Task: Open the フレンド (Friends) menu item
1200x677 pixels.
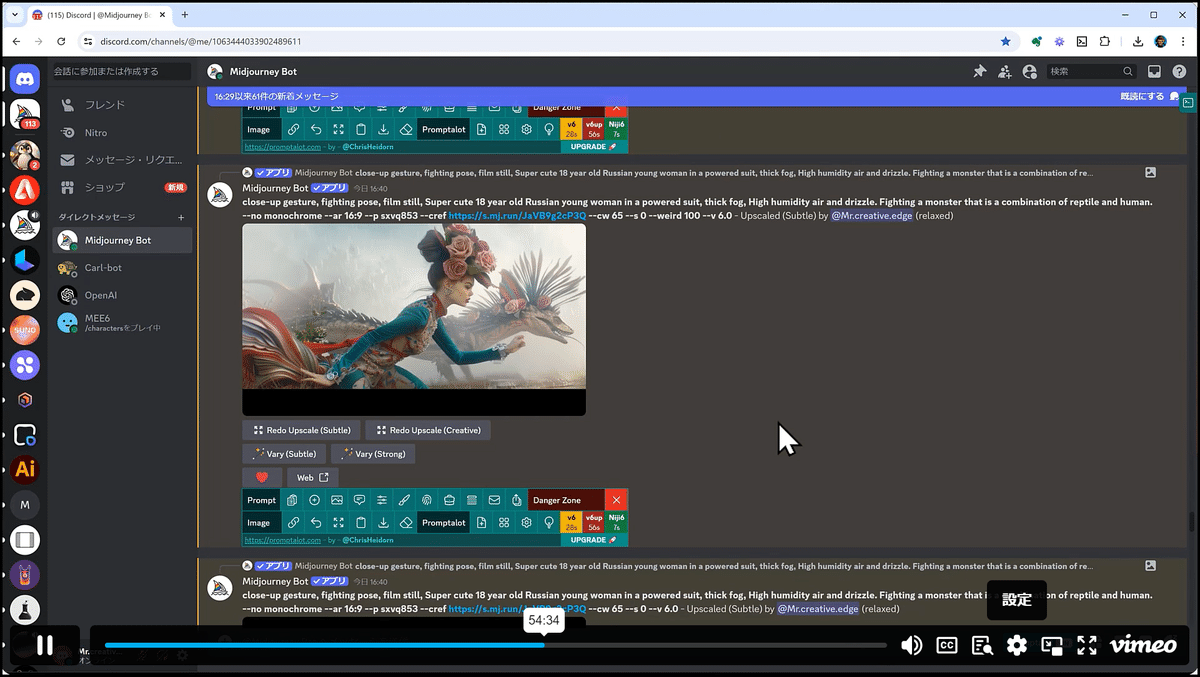Action: pyautogui.click(x=122, y=104)
